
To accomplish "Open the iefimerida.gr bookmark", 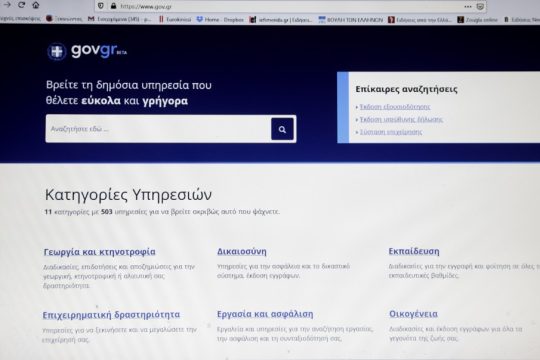I will 281,20.
